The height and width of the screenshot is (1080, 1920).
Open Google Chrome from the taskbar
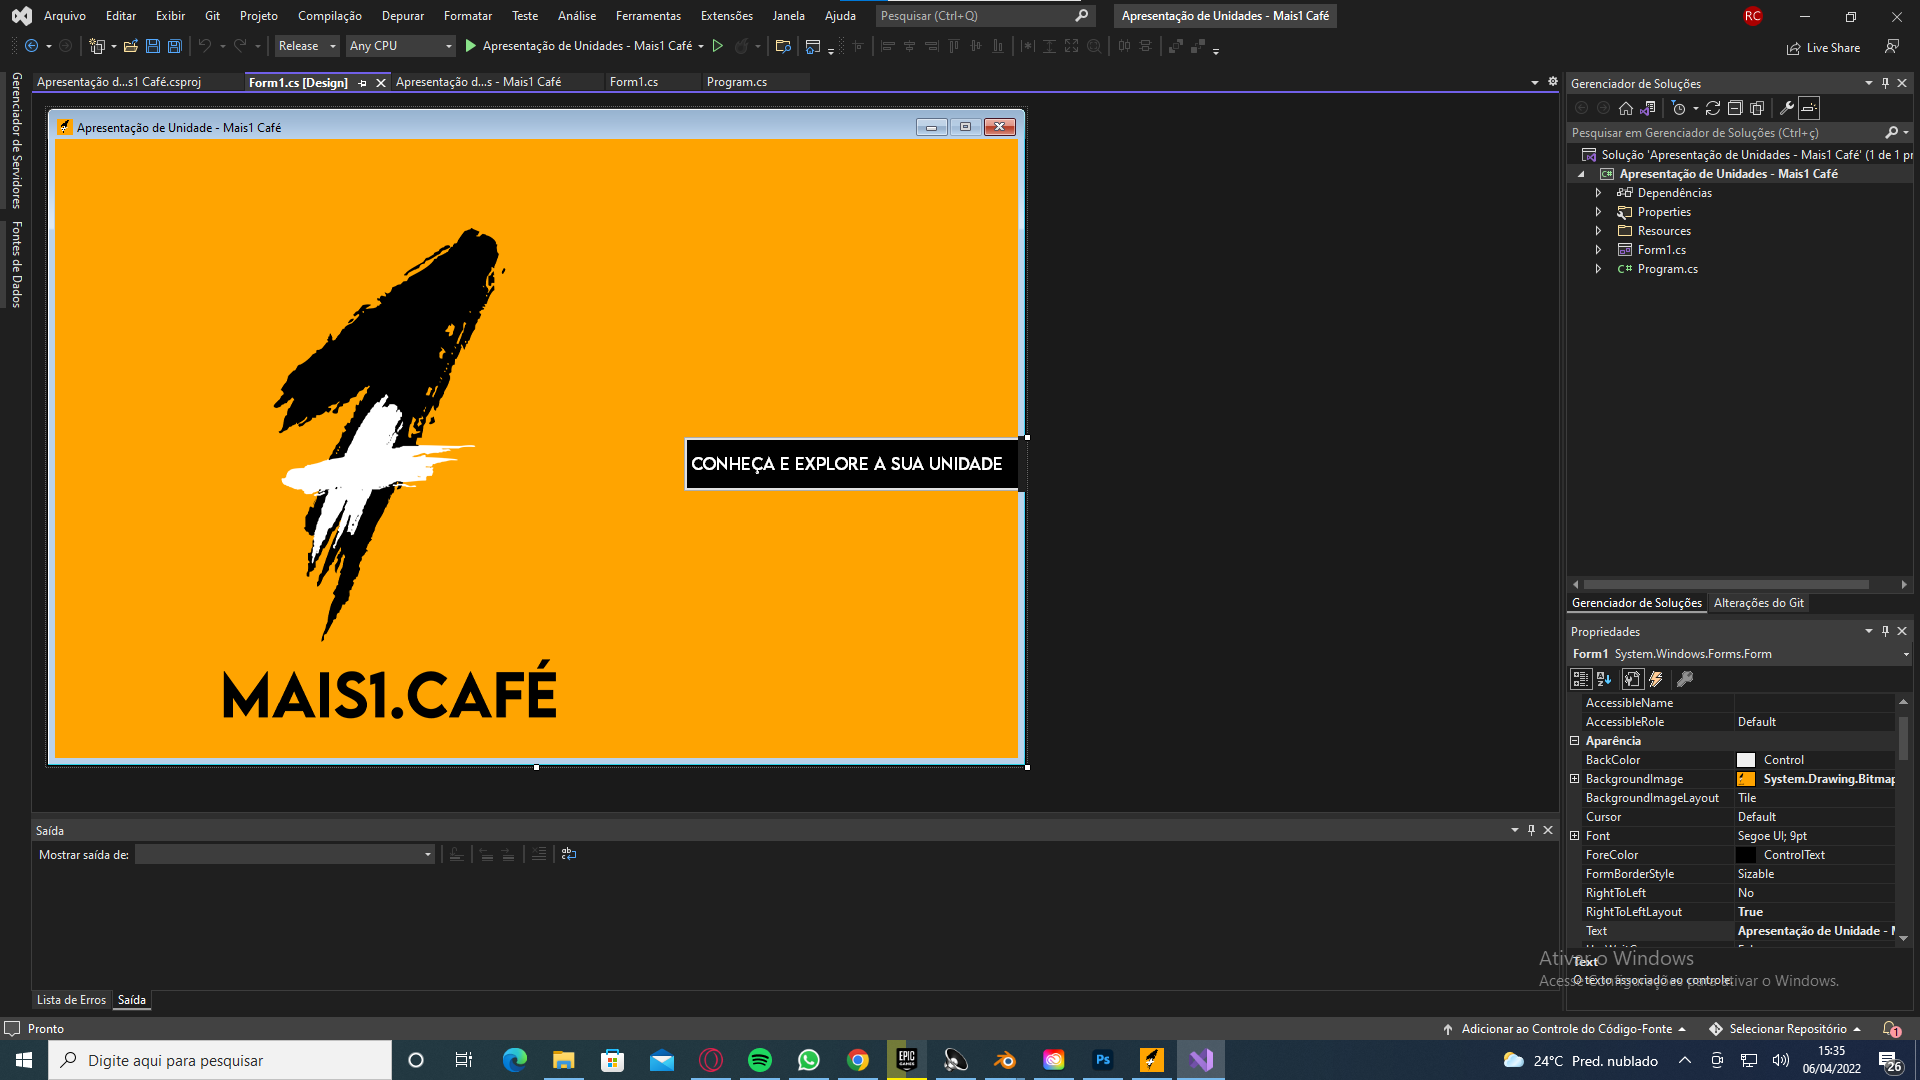pos(858,1060)
